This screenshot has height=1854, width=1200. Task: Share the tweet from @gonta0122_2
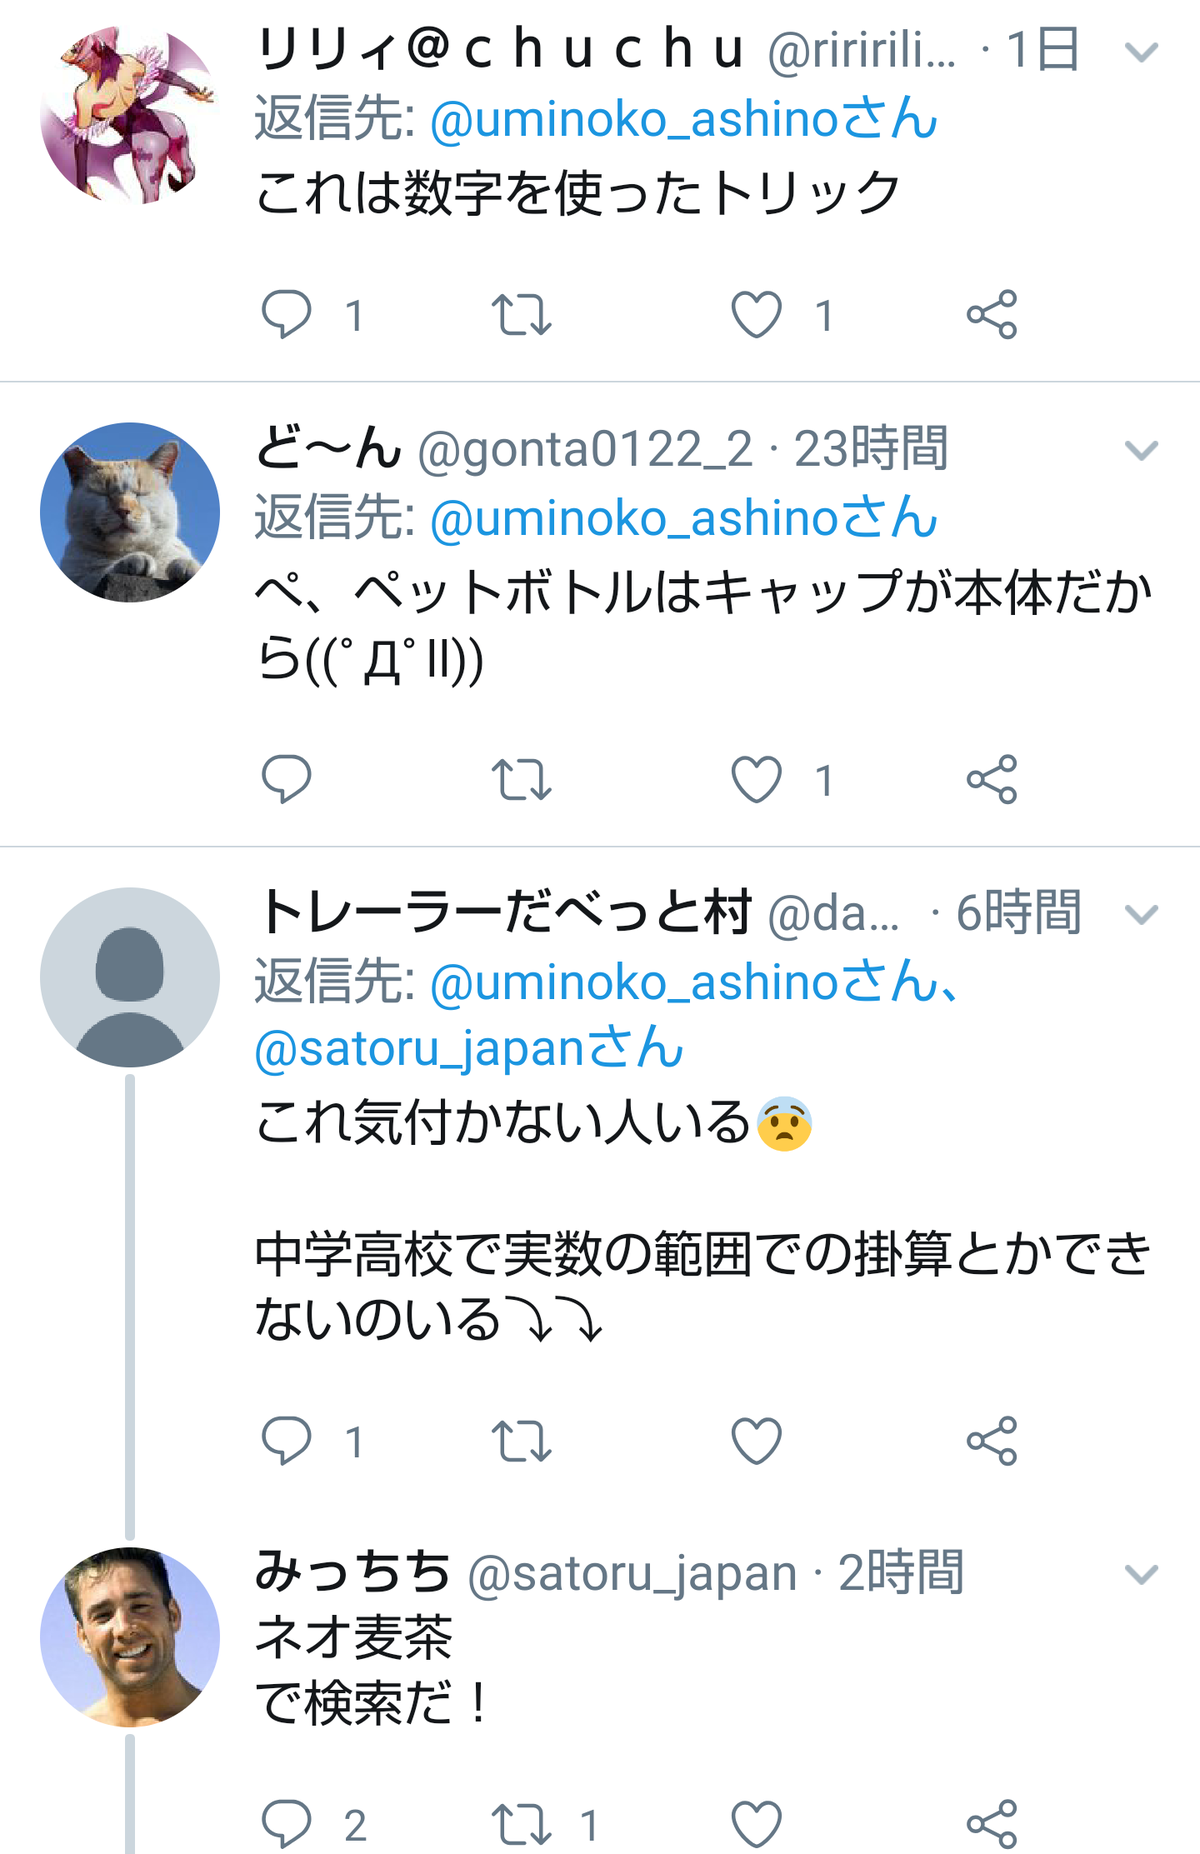[992, 780]
